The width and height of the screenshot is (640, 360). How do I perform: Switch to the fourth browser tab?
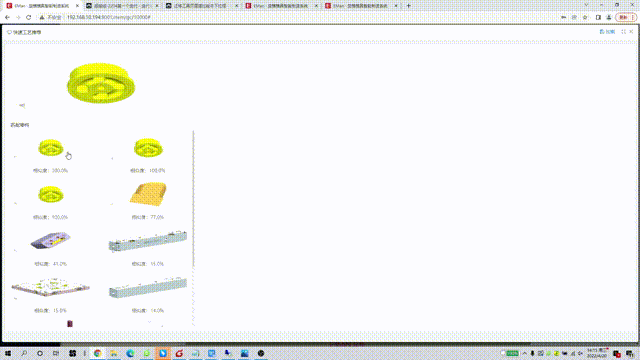(281, 6)
